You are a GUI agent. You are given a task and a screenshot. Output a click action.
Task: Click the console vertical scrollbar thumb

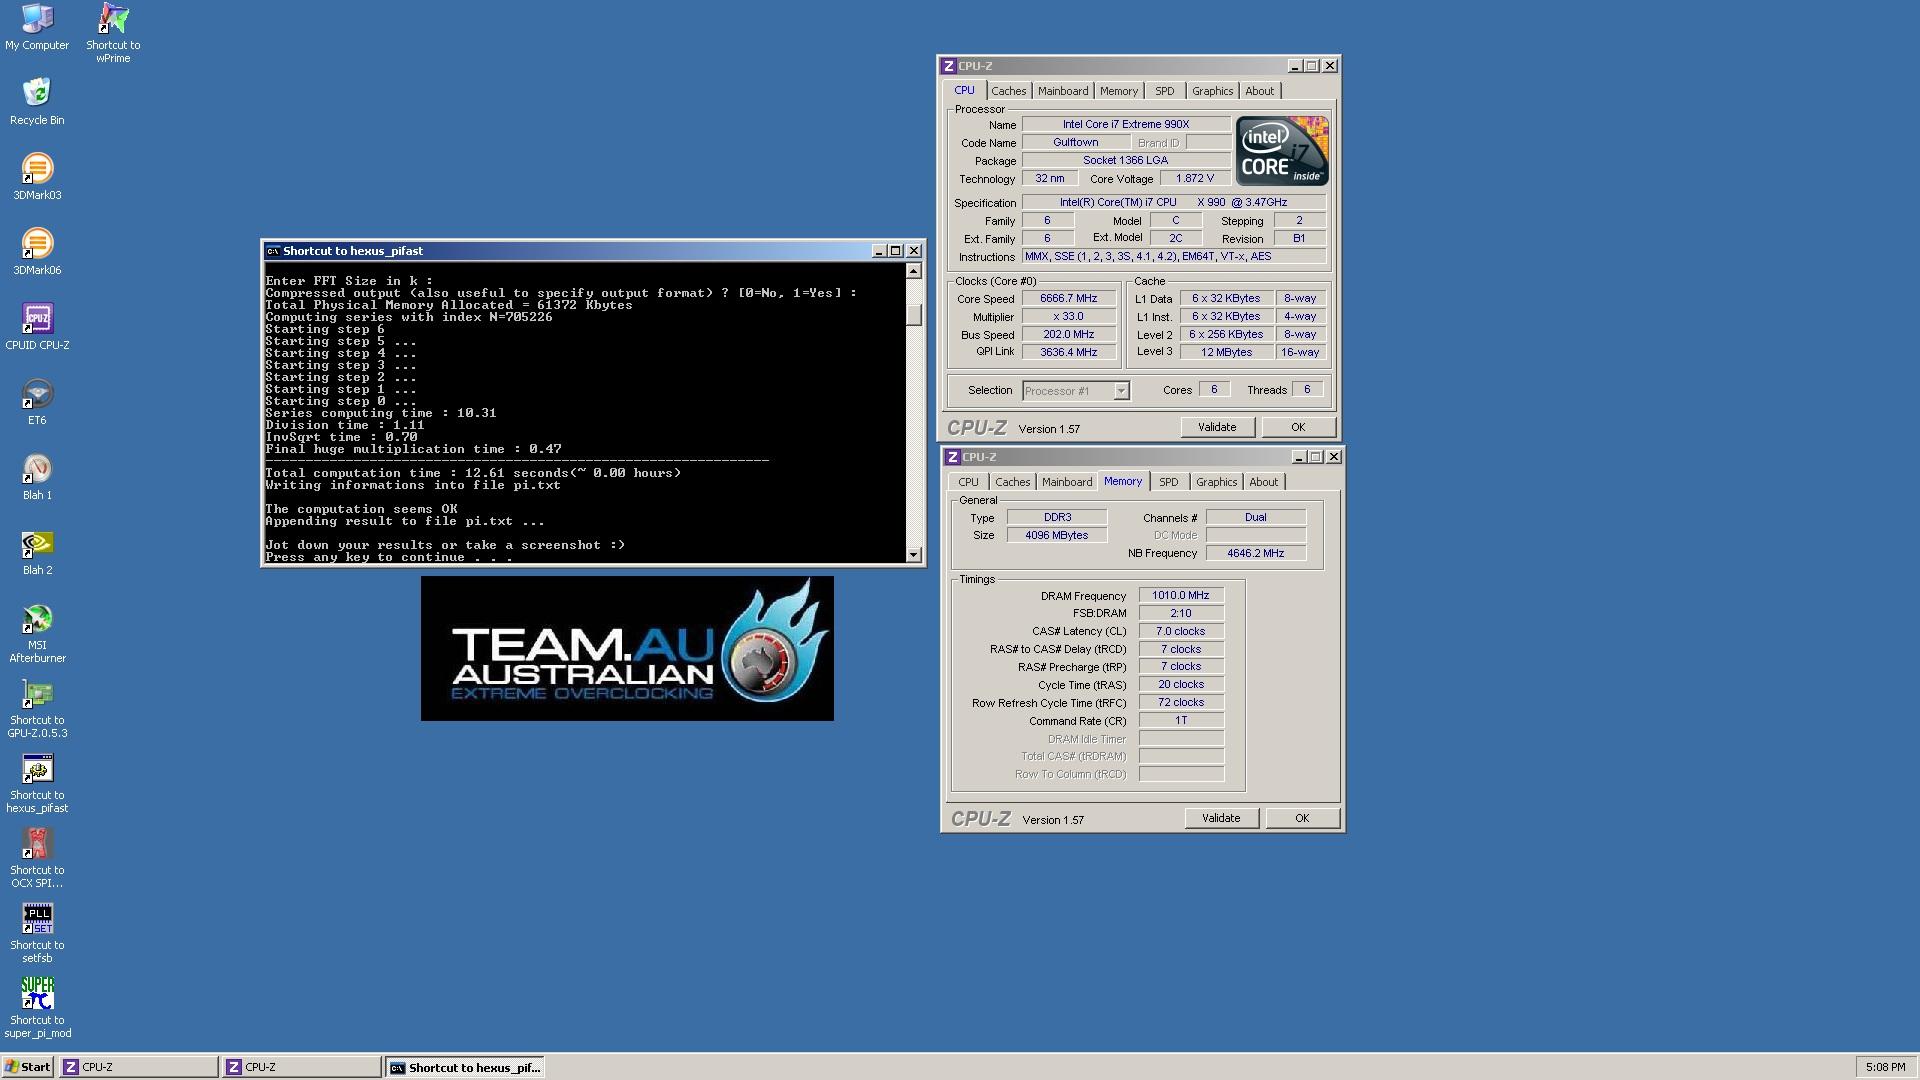tap(913, 314)
